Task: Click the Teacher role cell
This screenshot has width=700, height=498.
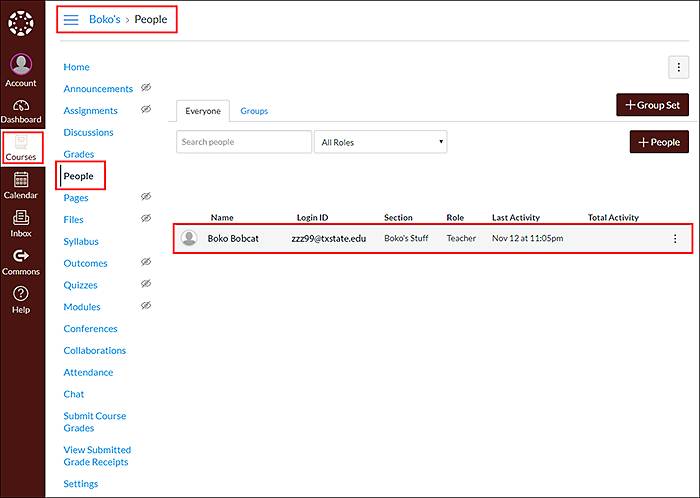Action: [x=461, y=238]
